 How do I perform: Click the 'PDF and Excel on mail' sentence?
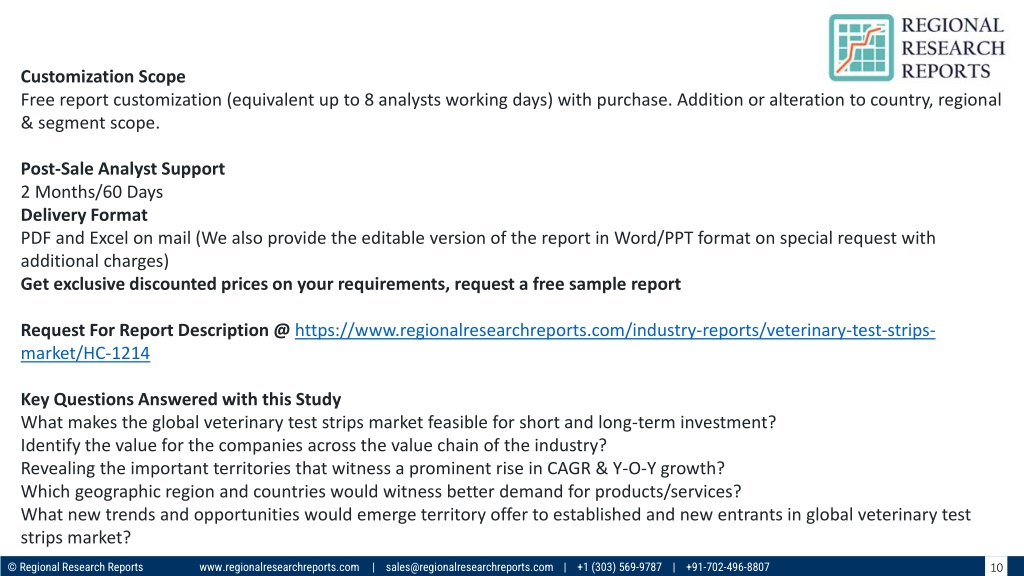478,249
